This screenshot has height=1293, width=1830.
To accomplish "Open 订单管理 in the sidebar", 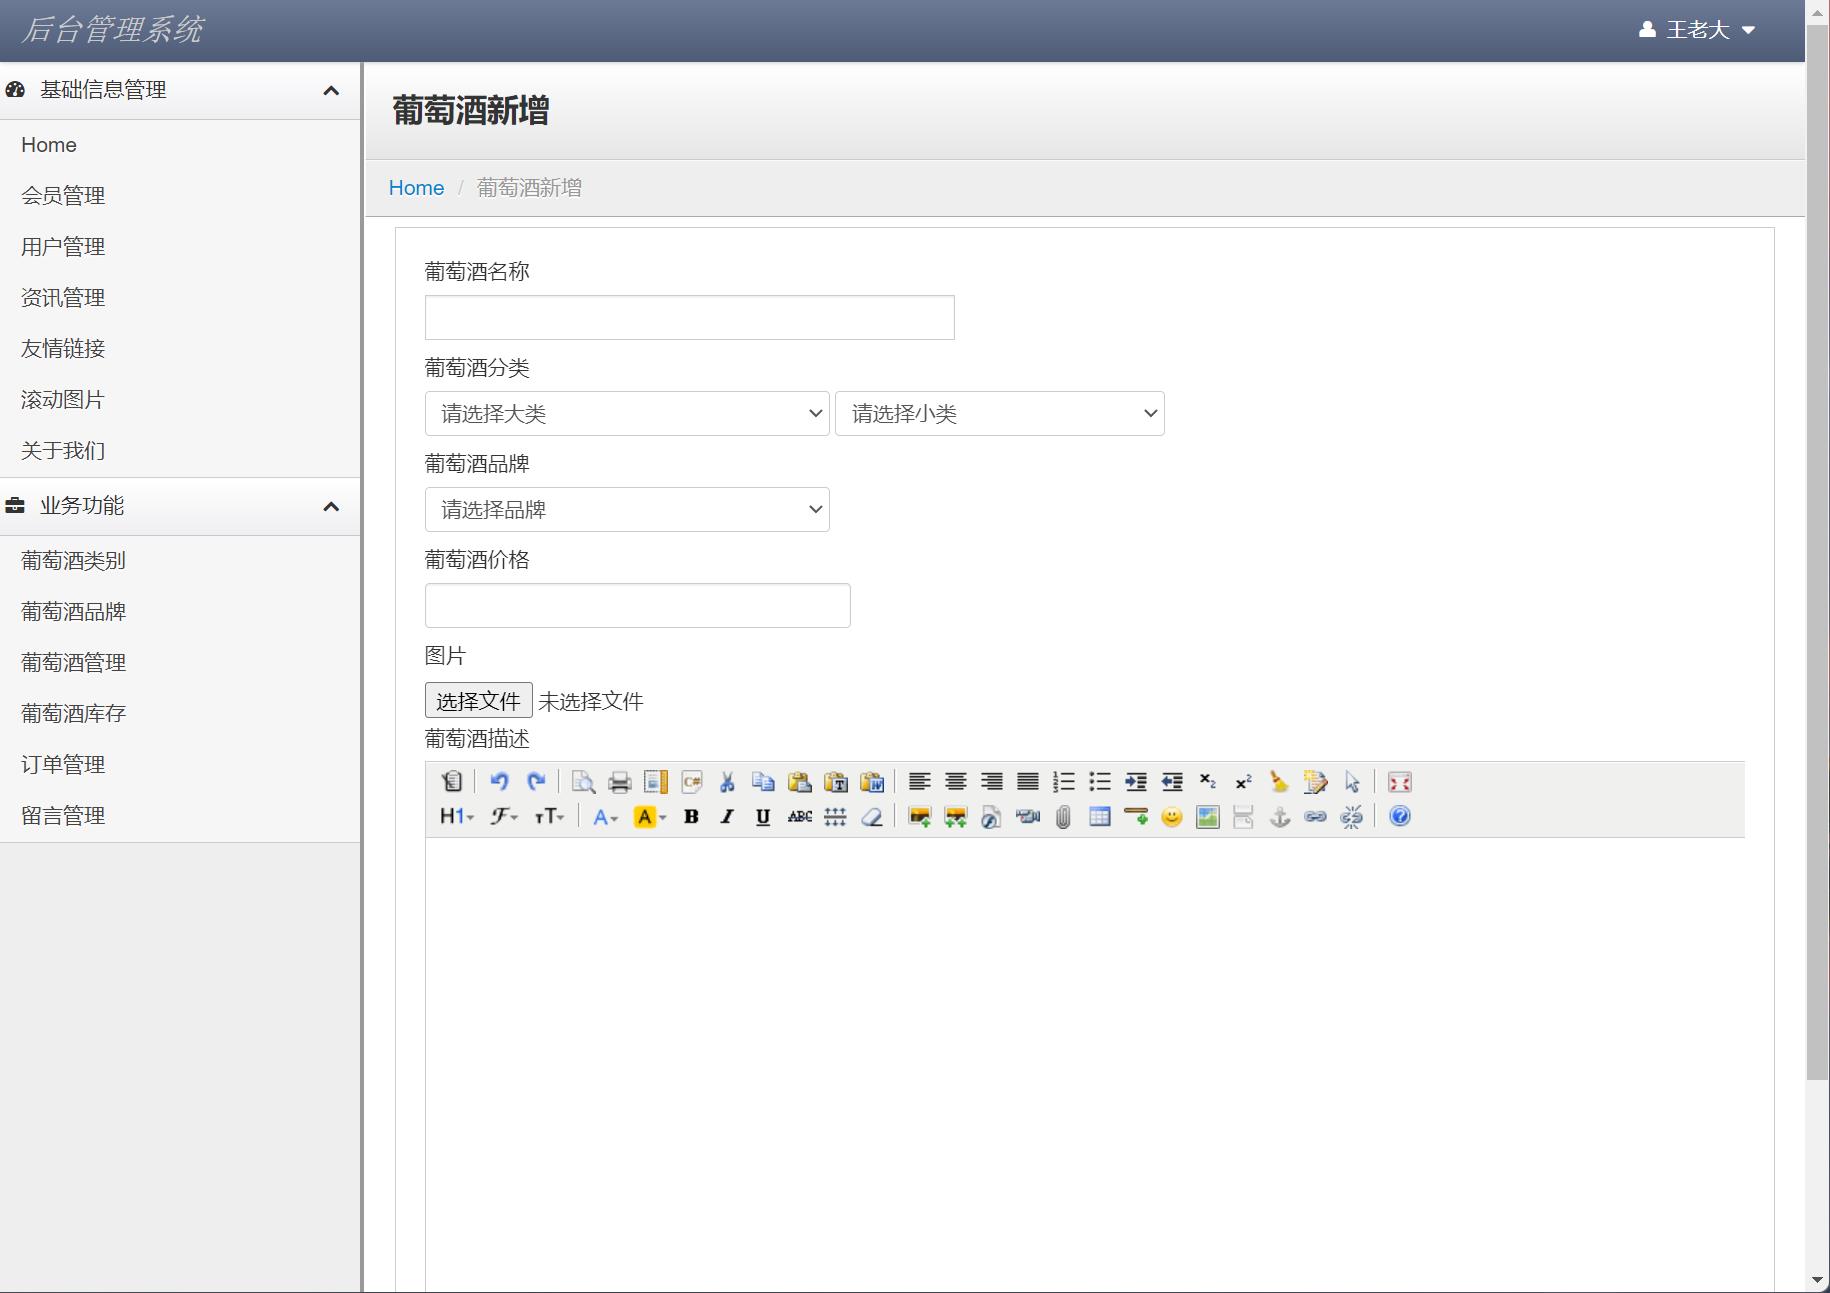I will (63, 765).
